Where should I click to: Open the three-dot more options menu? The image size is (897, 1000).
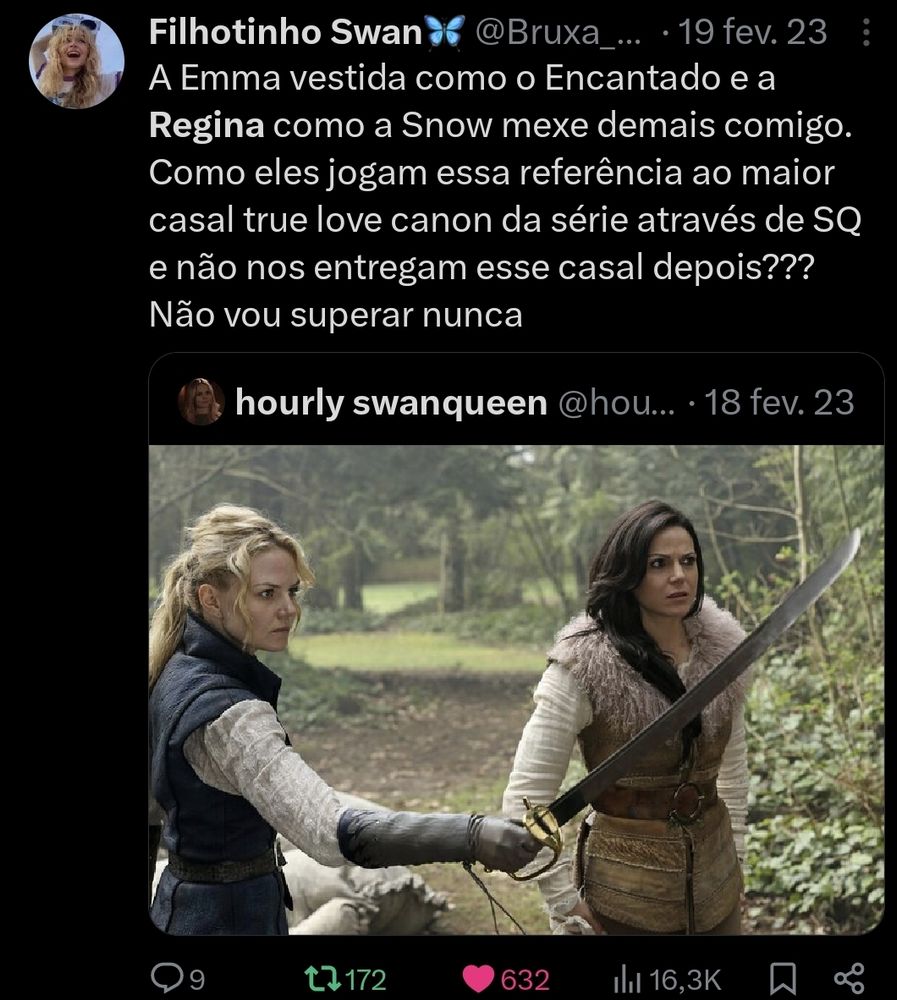866,32
